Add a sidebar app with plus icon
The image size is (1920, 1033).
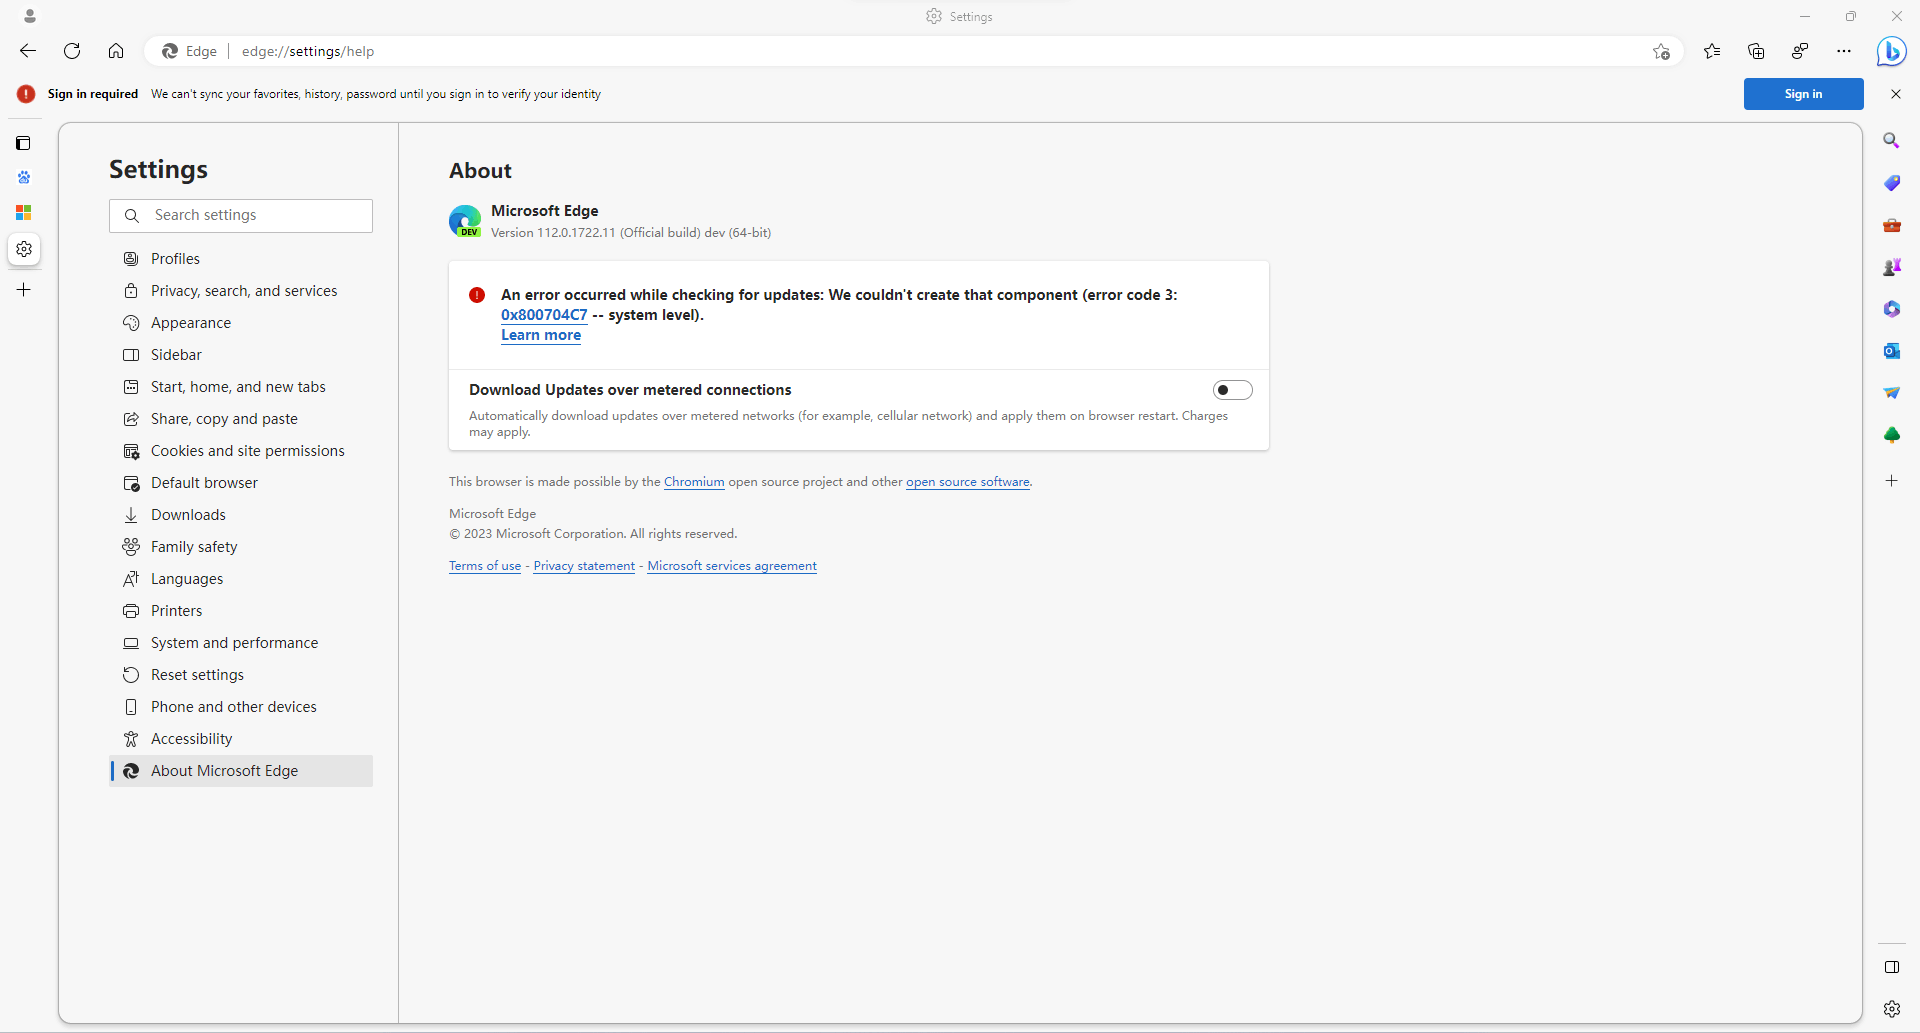(1892, 481)
